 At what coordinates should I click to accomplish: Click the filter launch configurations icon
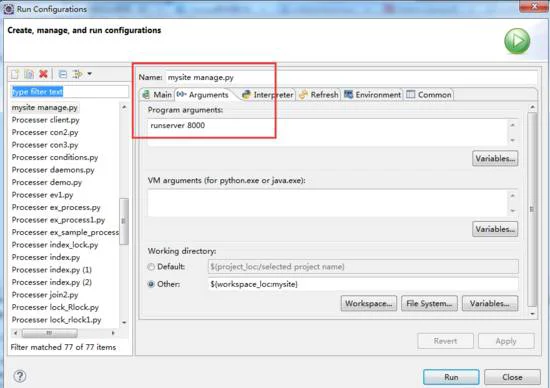[77, 74]
